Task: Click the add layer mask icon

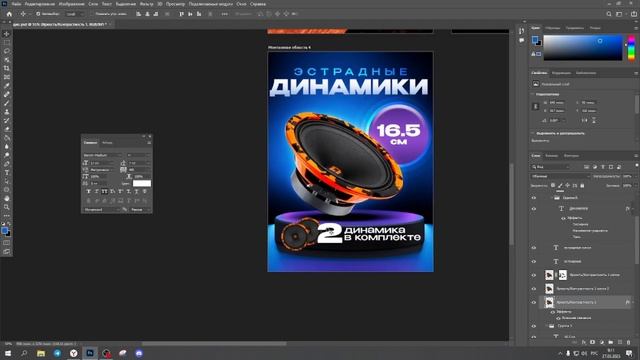Action: (x=592, y=342)
